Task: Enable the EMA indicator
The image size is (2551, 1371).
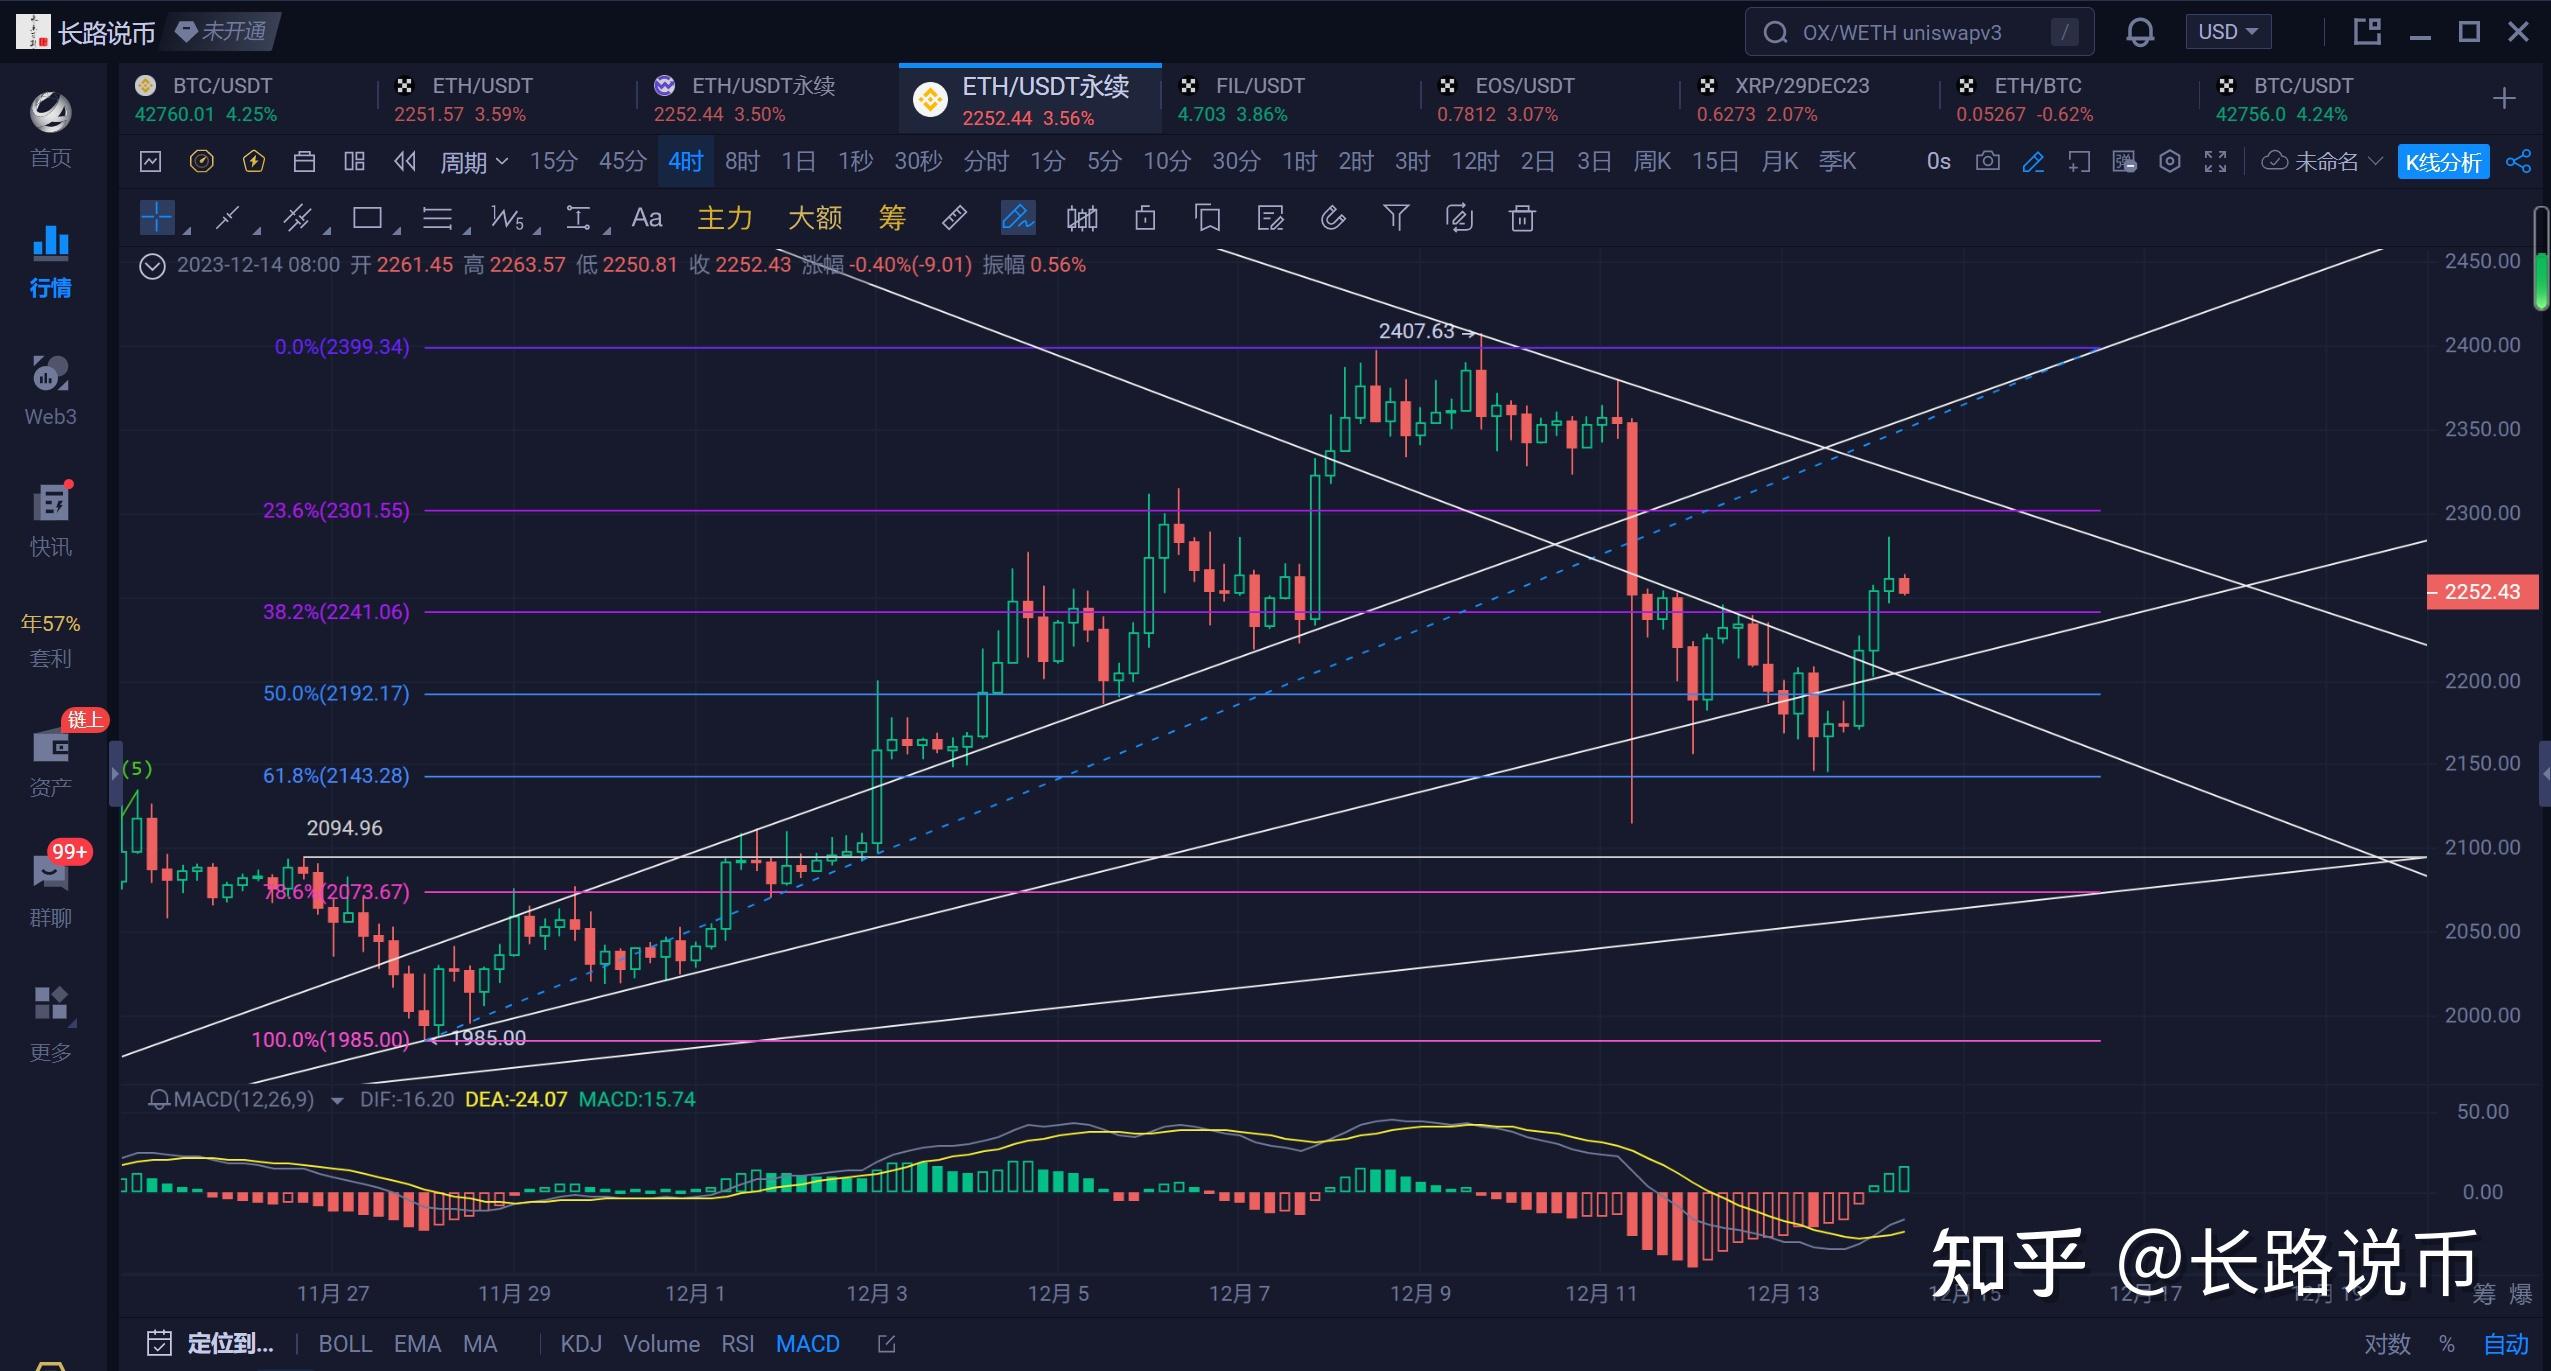Action: coord(417,1344)
